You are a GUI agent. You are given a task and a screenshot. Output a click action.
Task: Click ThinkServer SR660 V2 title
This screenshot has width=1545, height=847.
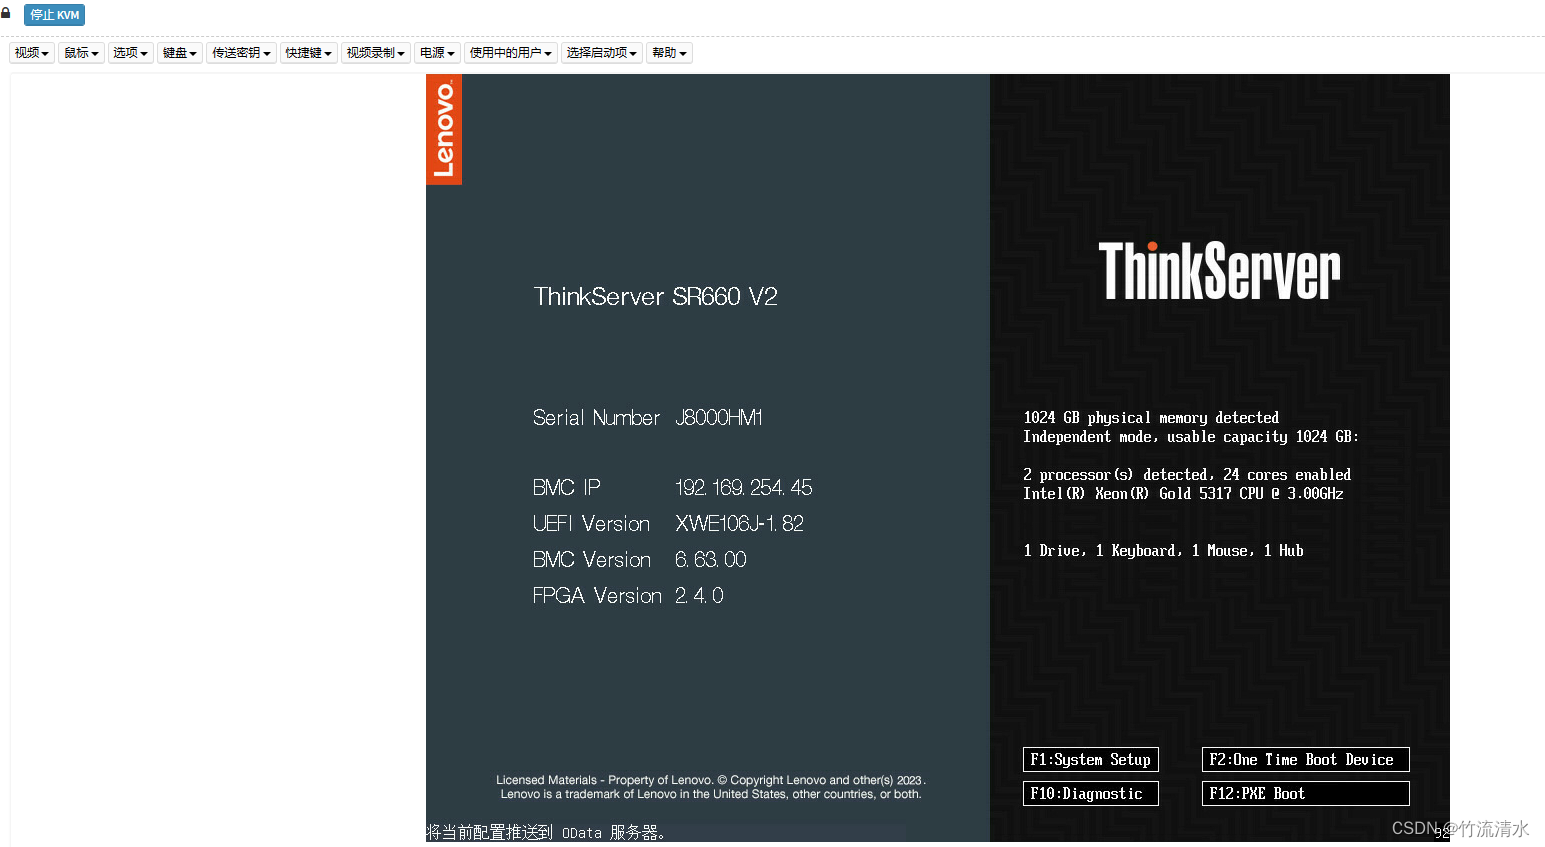(x=655, y=297)
